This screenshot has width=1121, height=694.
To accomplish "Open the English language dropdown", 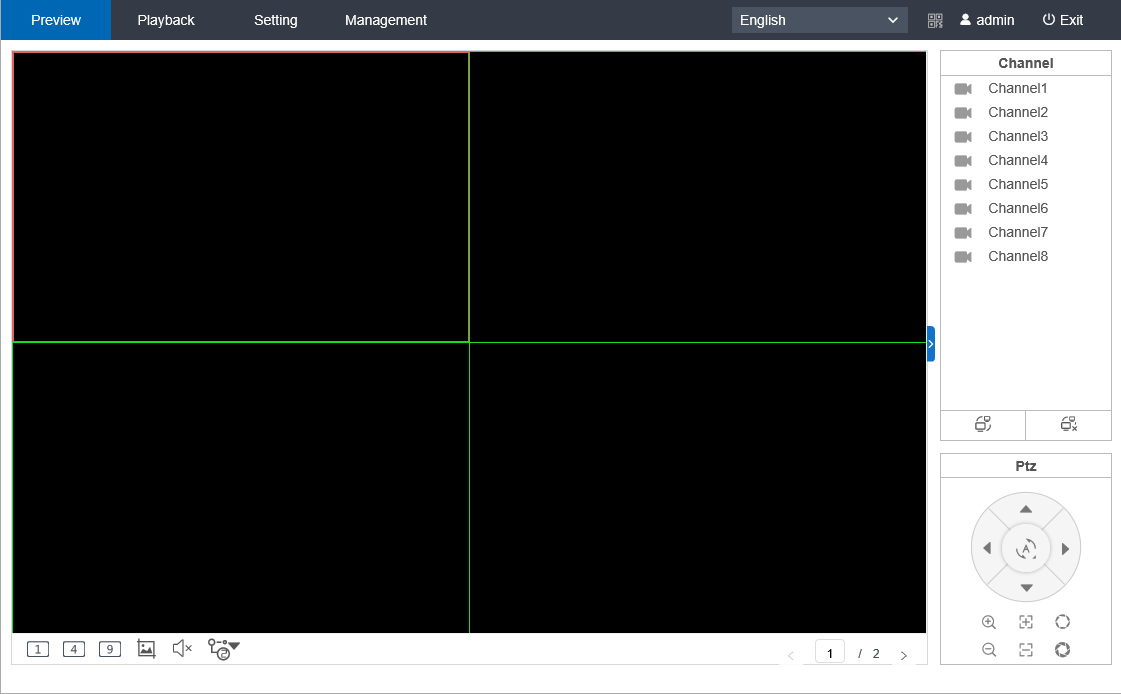I will [819, 20].
